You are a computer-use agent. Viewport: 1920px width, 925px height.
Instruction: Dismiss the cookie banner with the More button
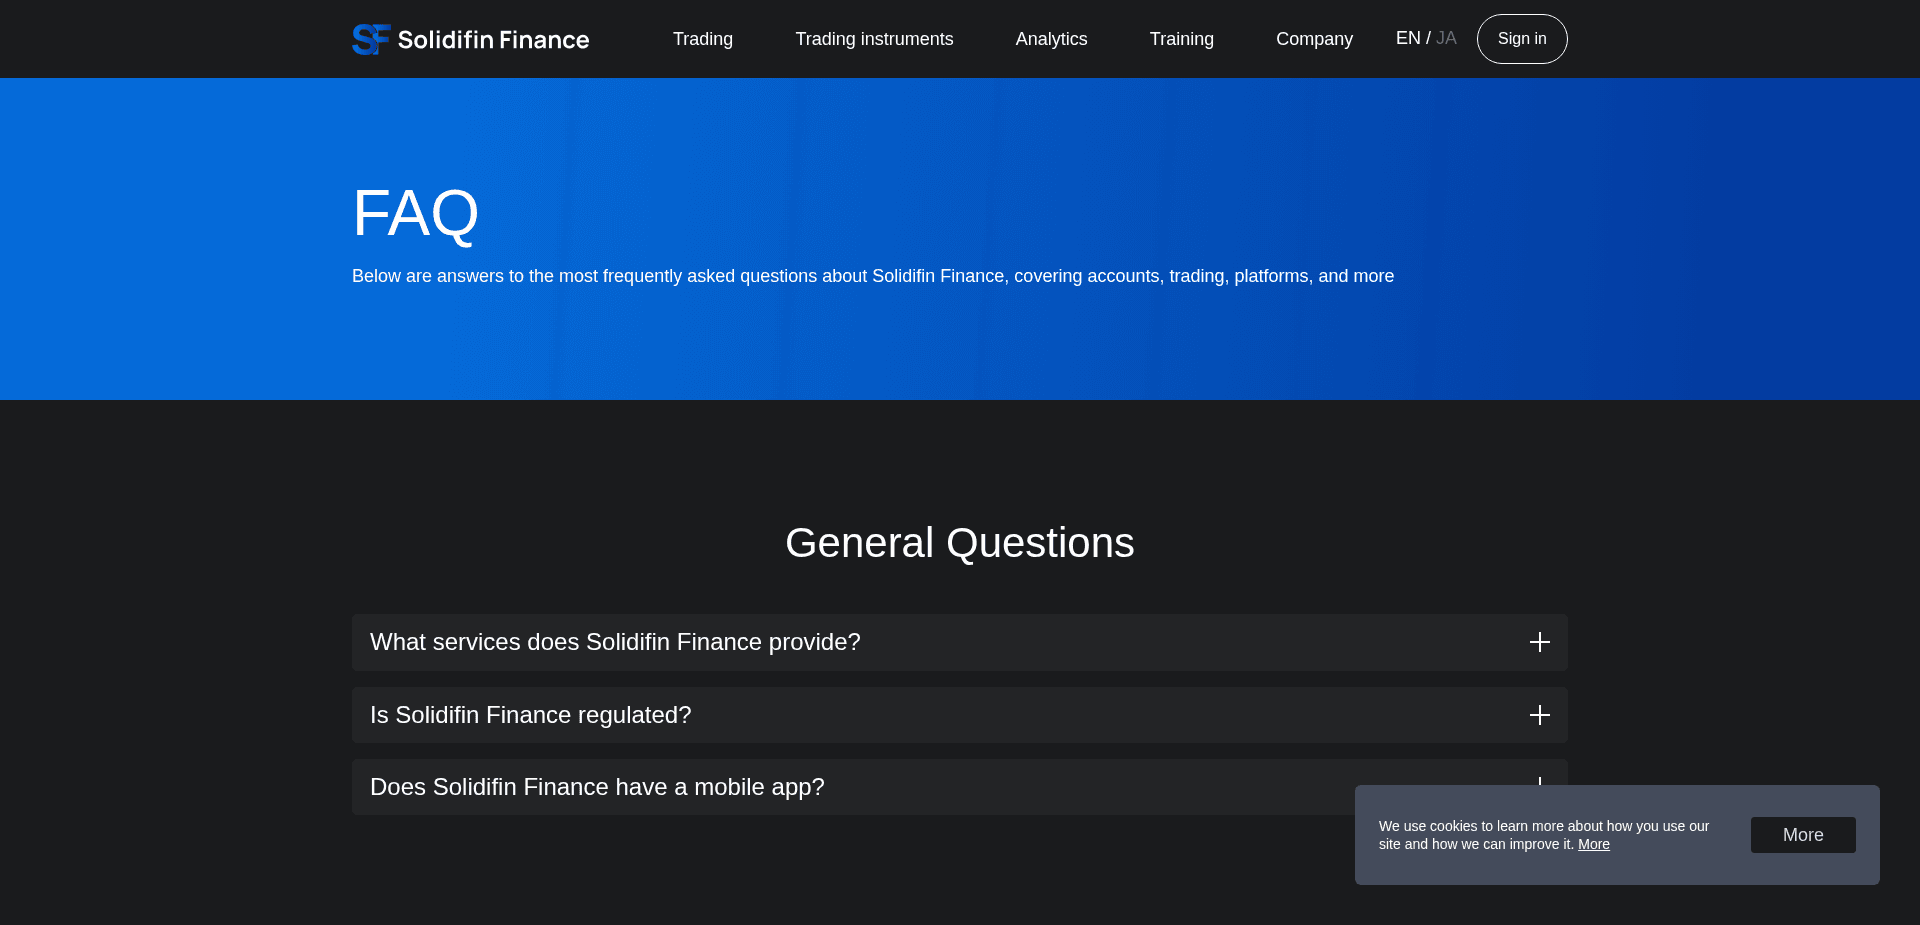pyautogui.click(x=1802, y=835)
